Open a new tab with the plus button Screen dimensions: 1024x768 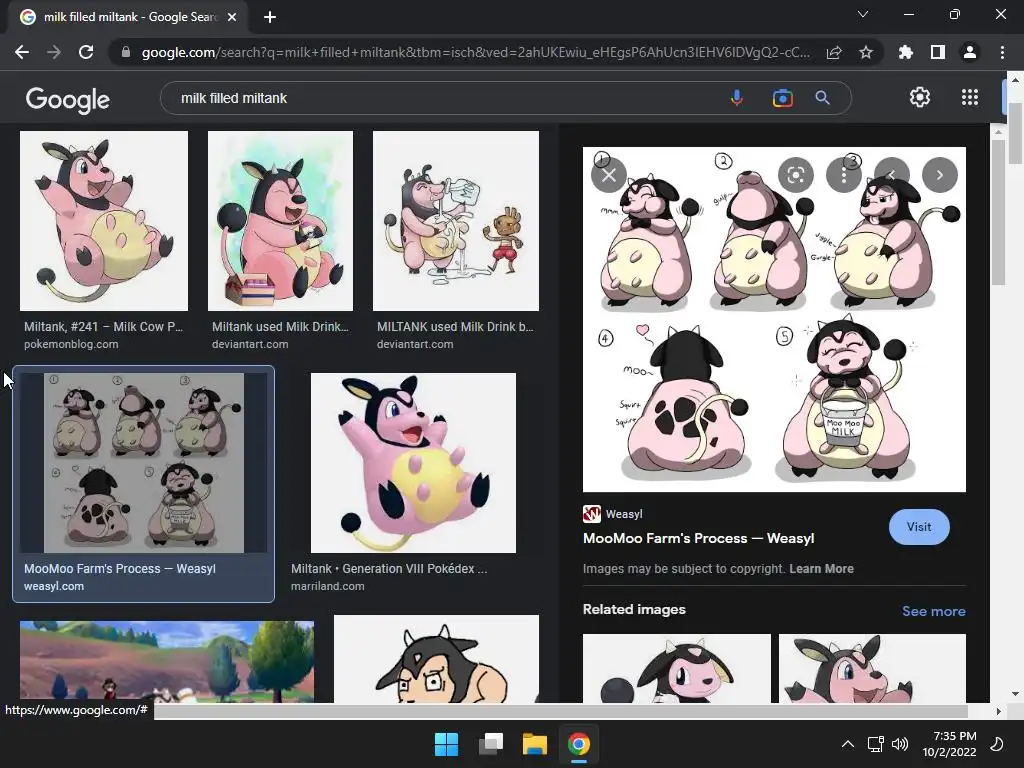pos(270,18)
